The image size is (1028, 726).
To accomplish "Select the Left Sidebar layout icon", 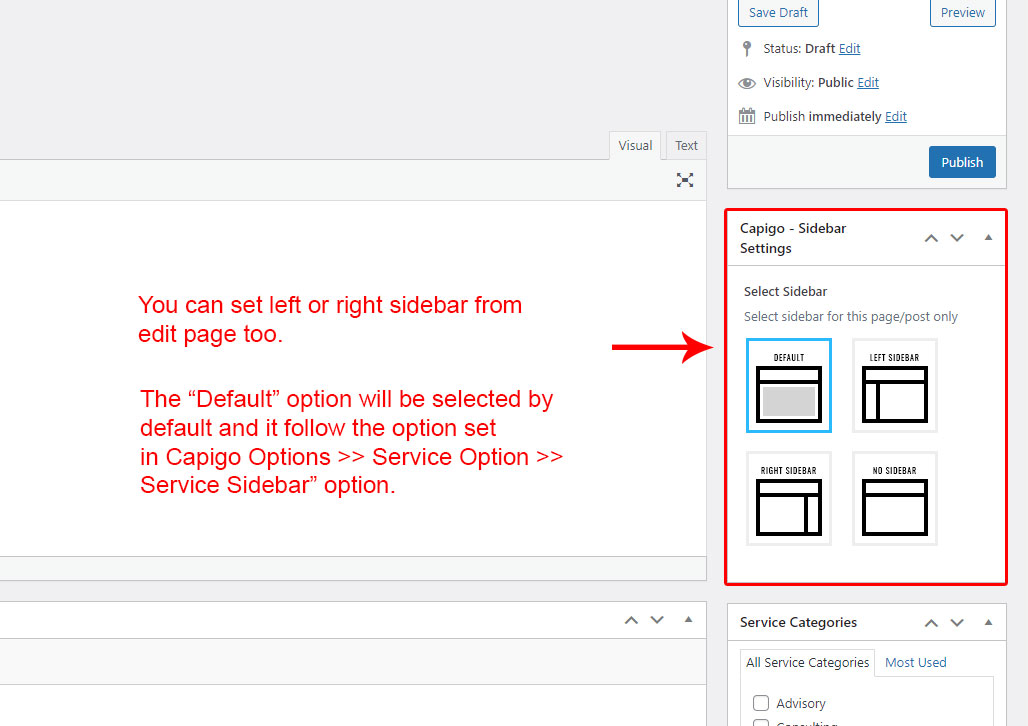I will tap(894, 386).
